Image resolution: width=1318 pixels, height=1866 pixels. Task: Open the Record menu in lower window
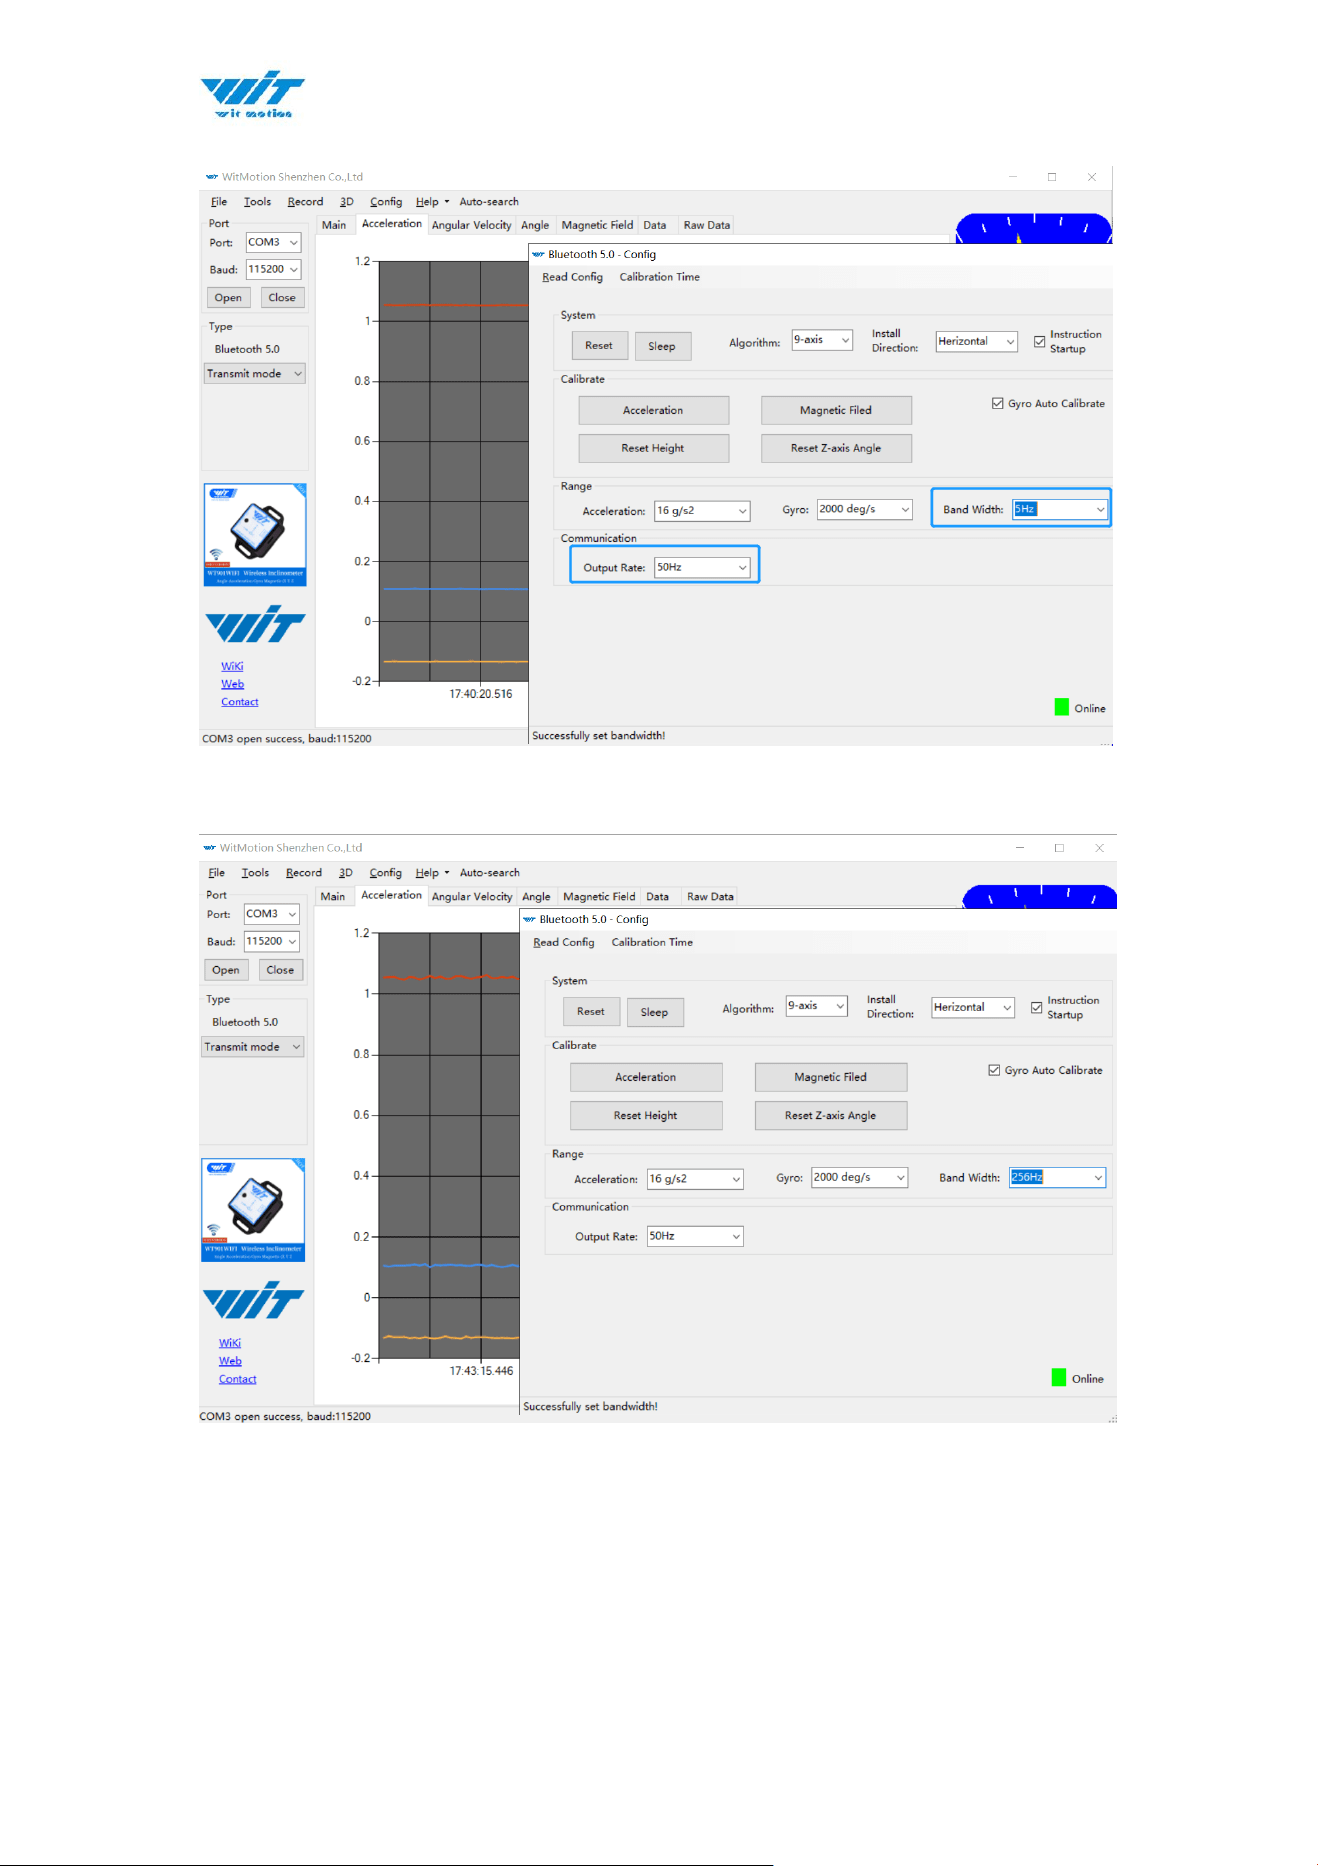[304, 872]
